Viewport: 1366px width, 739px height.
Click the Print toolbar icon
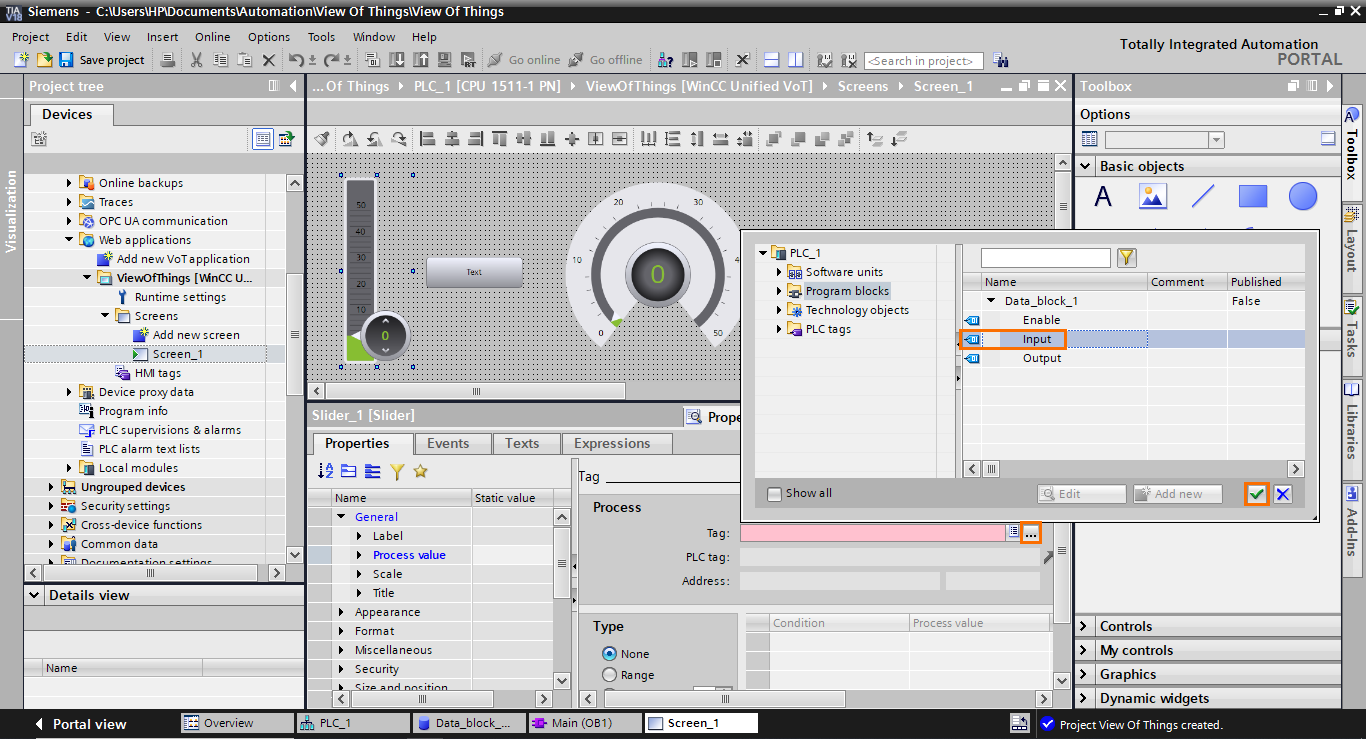(168, 60)
